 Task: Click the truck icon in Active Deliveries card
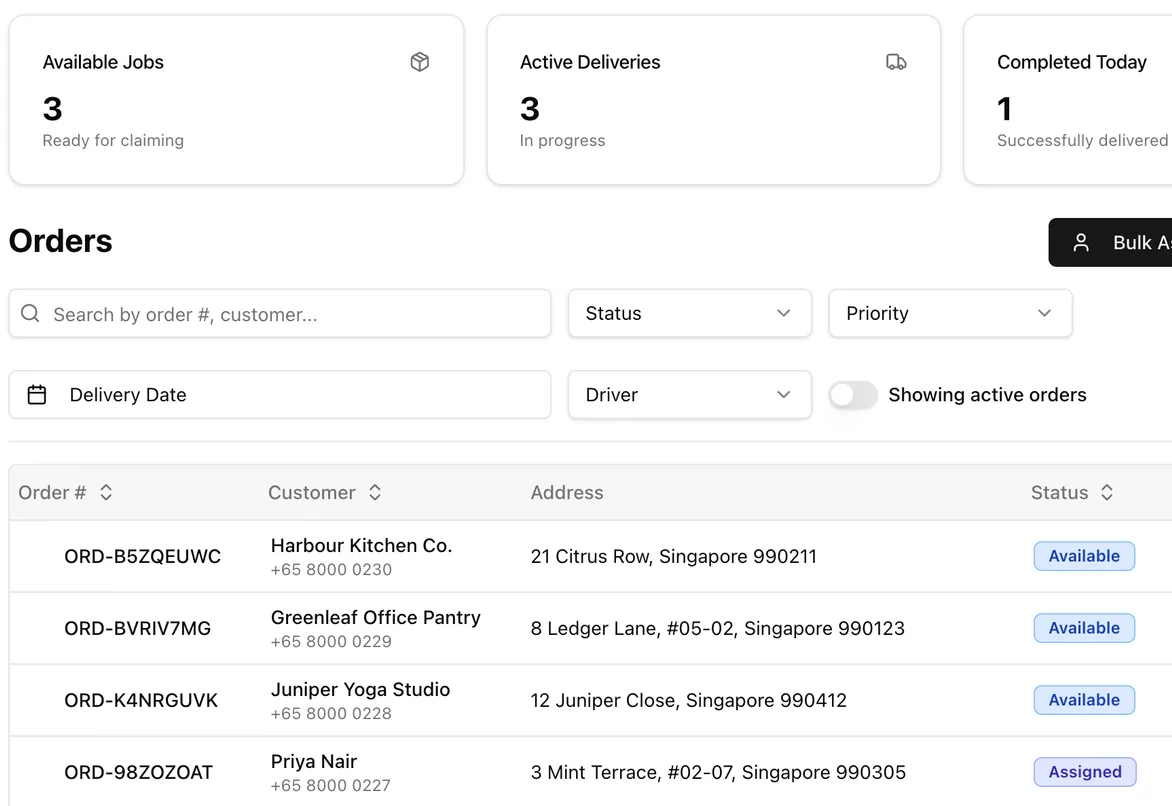pos(896,62)
